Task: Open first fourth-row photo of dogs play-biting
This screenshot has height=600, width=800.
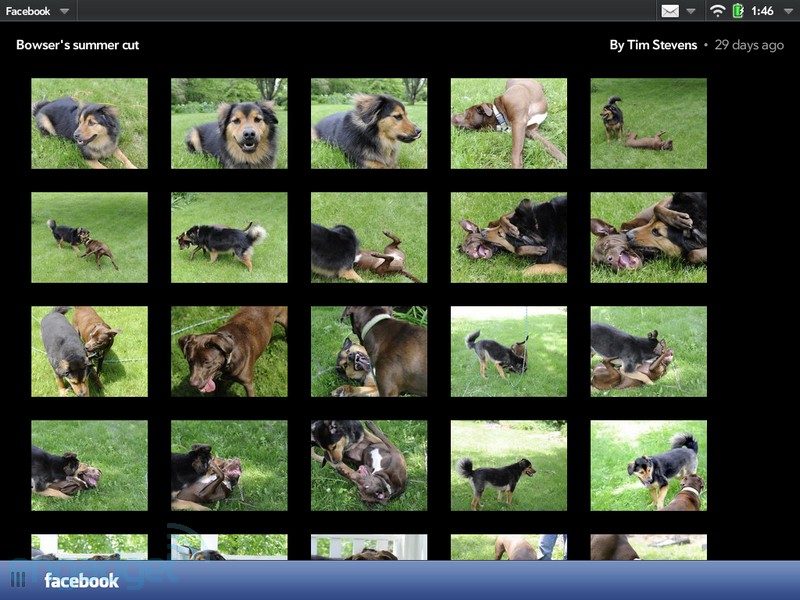Action: [x=89, y=465]
